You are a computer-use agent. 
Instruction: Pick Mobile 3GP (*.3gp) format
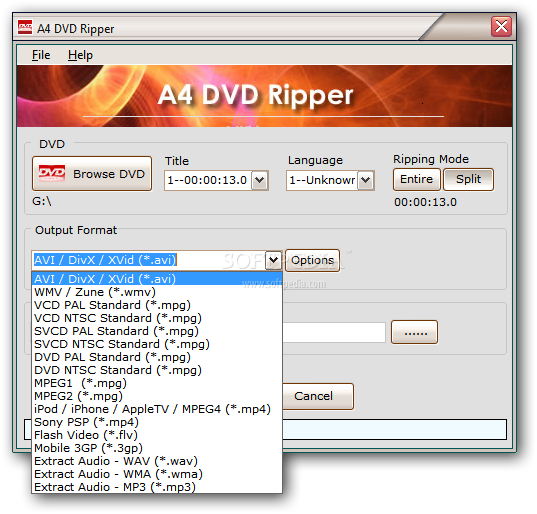coord(157,448)
